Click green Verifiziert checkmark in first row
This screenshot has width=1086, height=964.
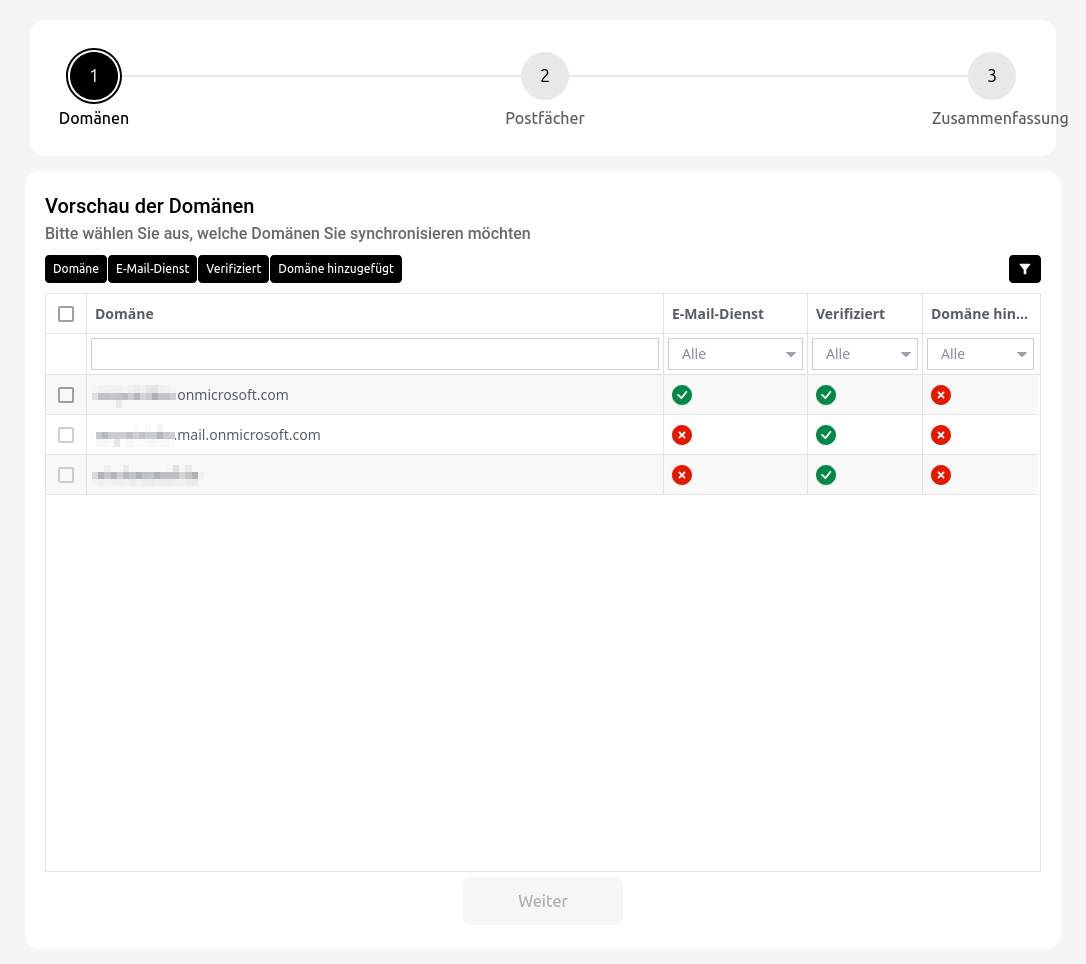826,395
